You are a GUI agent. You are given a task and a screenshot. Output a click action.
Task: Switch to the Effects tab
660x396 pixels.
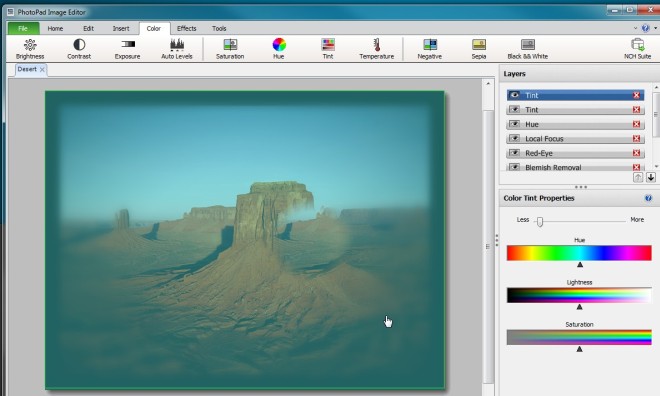pos(186,28)
